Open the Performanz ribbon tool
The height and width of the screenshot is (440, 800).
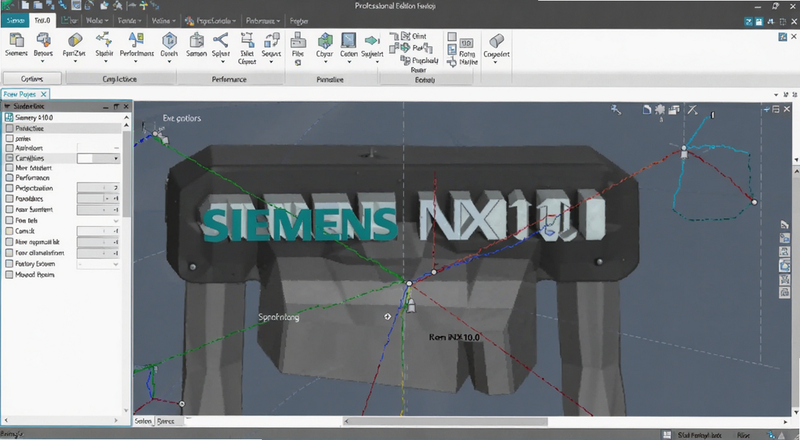(x=136, y=40)
